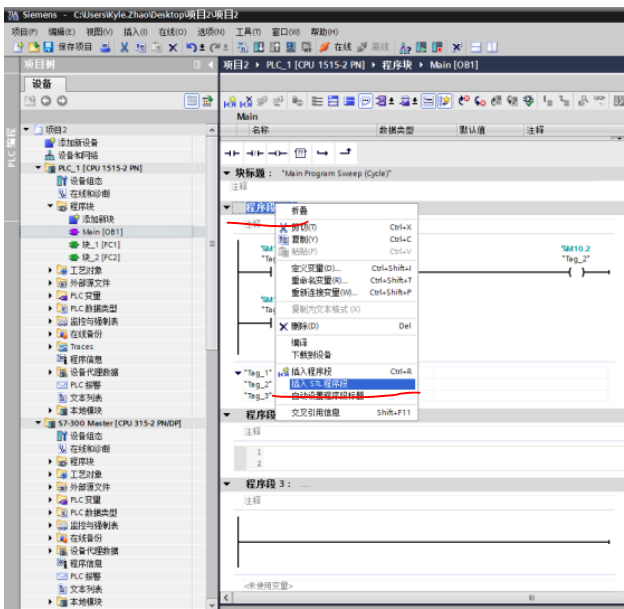
Task: Click the close branch instruction icon
Action: point(345,152)
